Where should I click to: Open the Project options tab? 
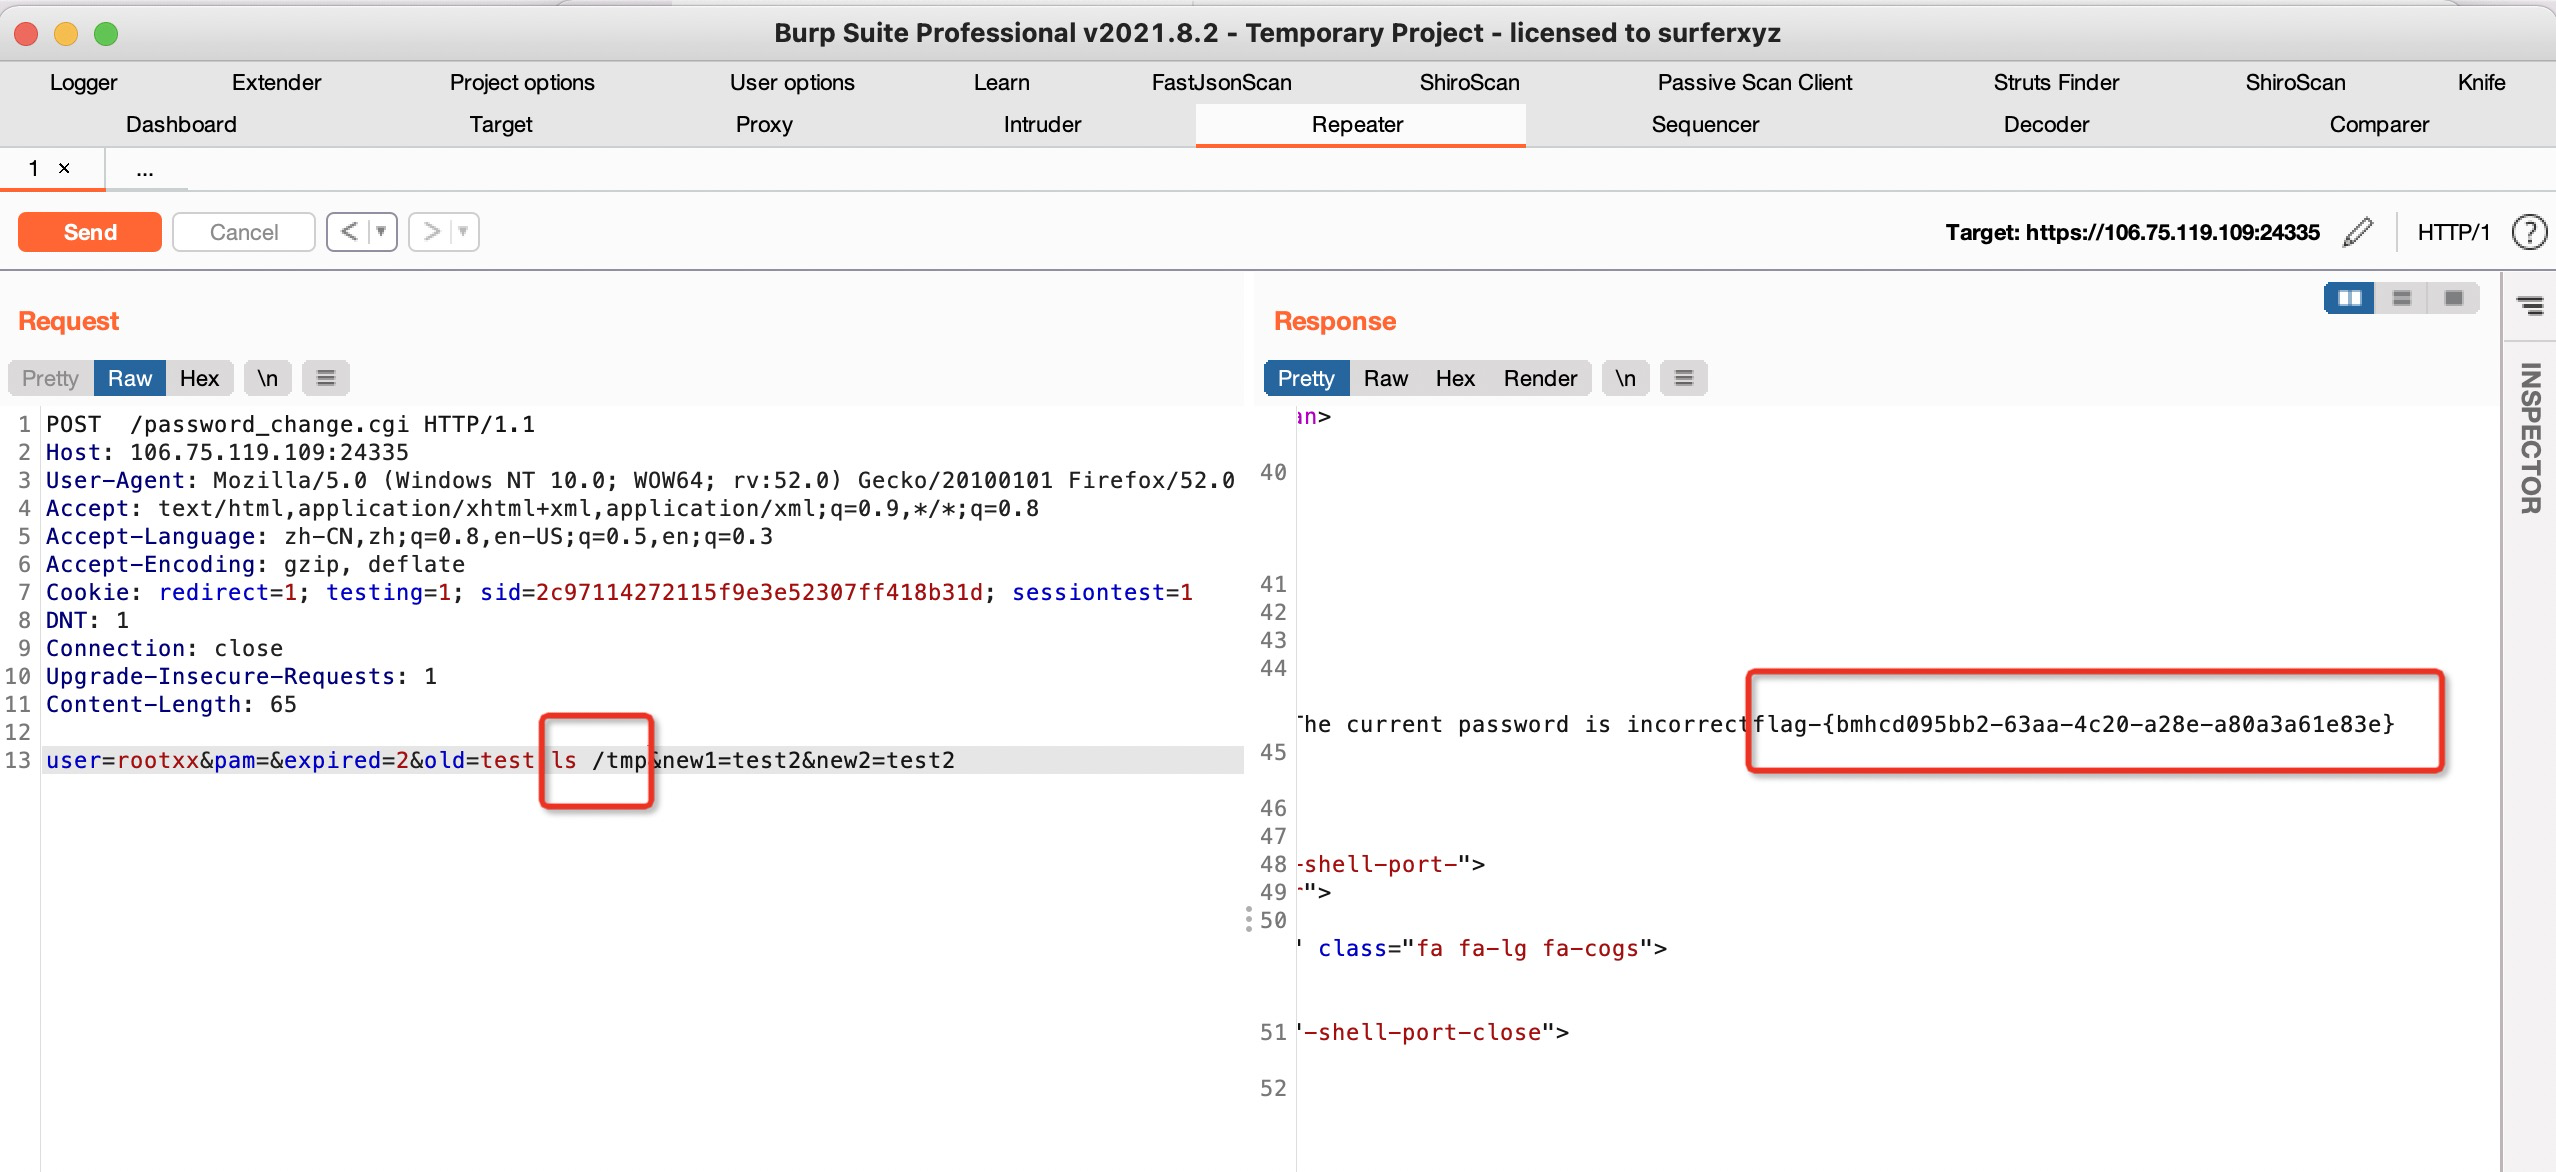522,83
